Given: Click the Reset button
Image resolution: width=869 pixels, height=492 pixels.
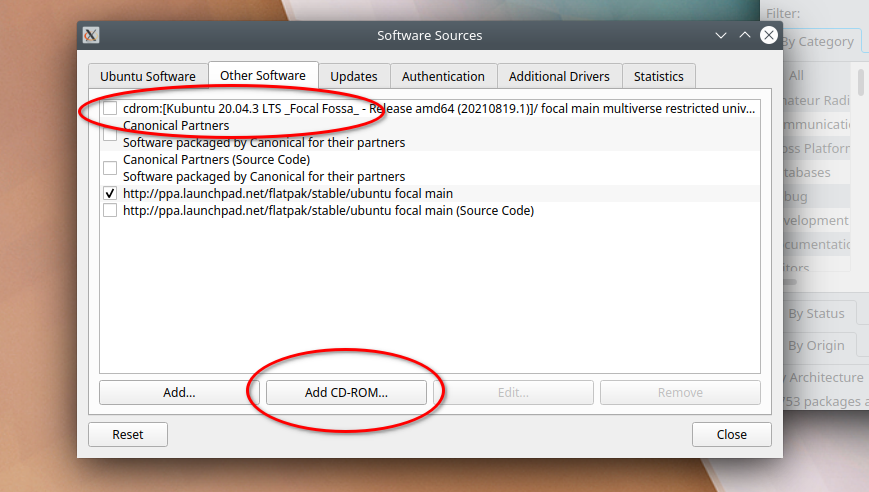Looking at the screenshot, I should pos(128,435).
